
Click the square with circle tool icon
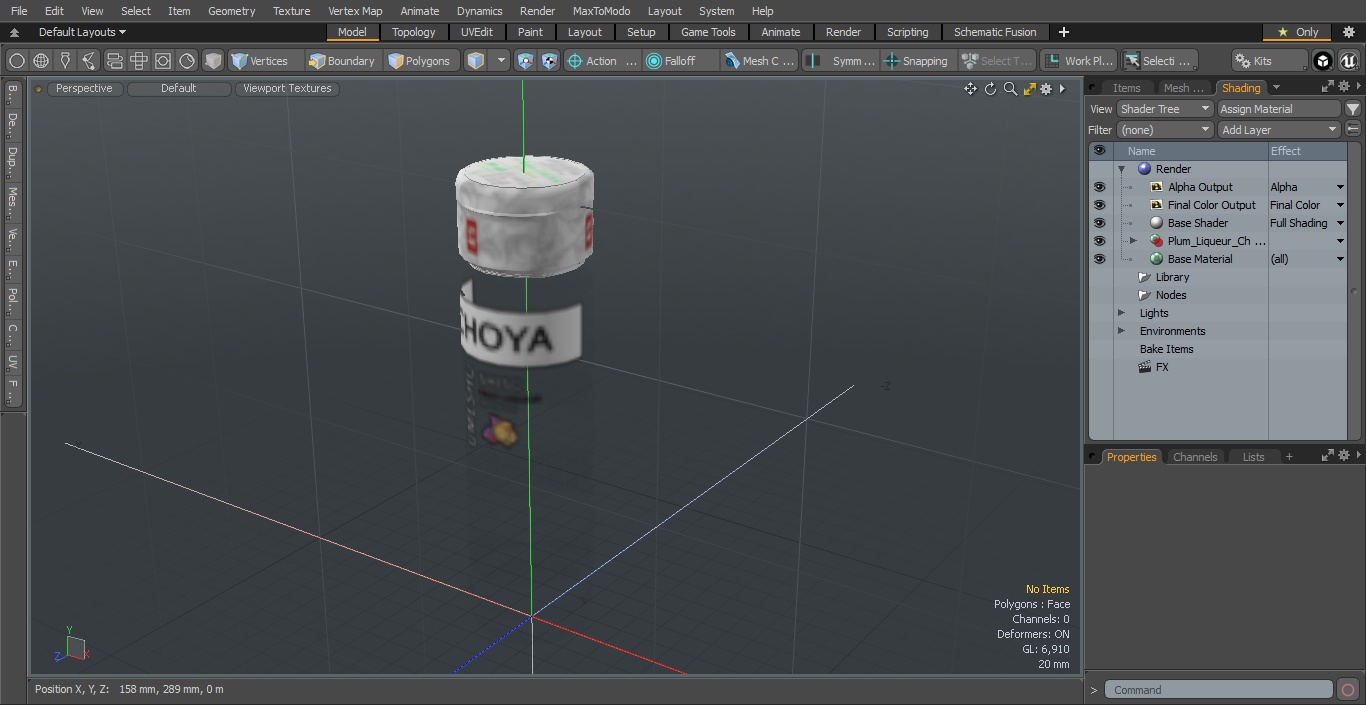click(x=163, y=61)
